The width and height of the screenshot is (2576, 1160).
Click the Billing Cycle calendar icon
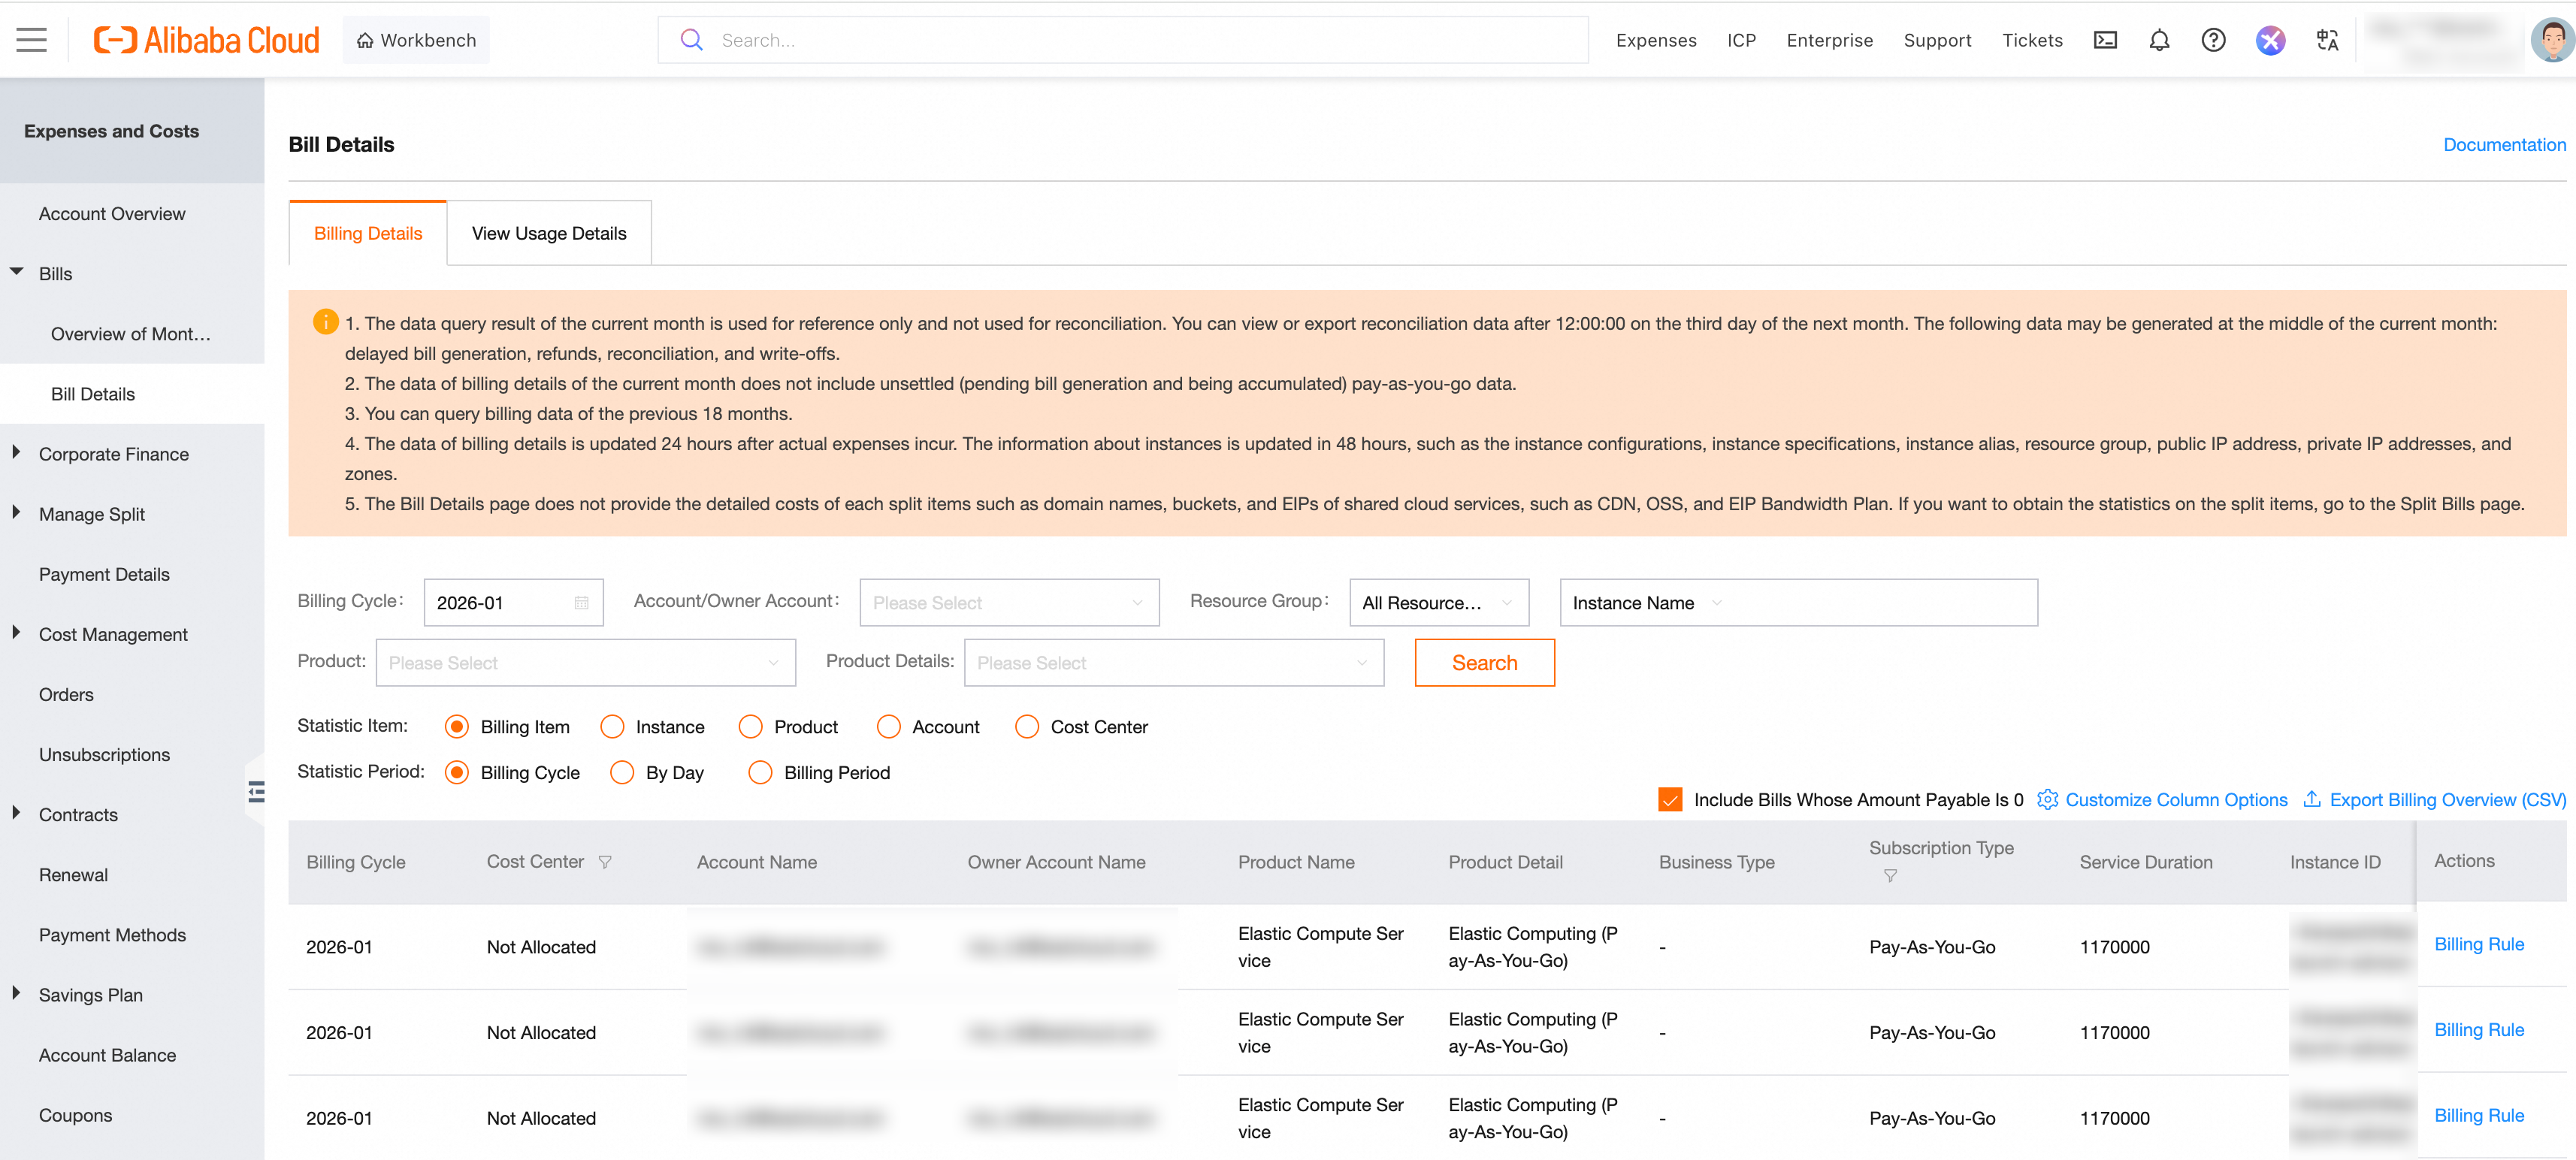click(x=581, y=603)
